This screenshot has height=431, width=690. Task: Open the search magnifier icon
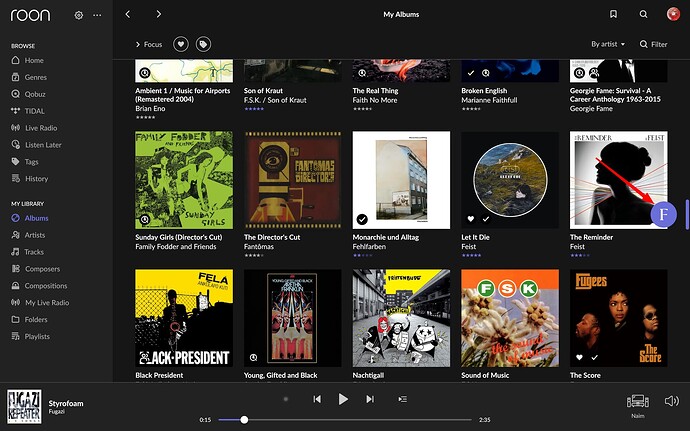pos(643,15)
